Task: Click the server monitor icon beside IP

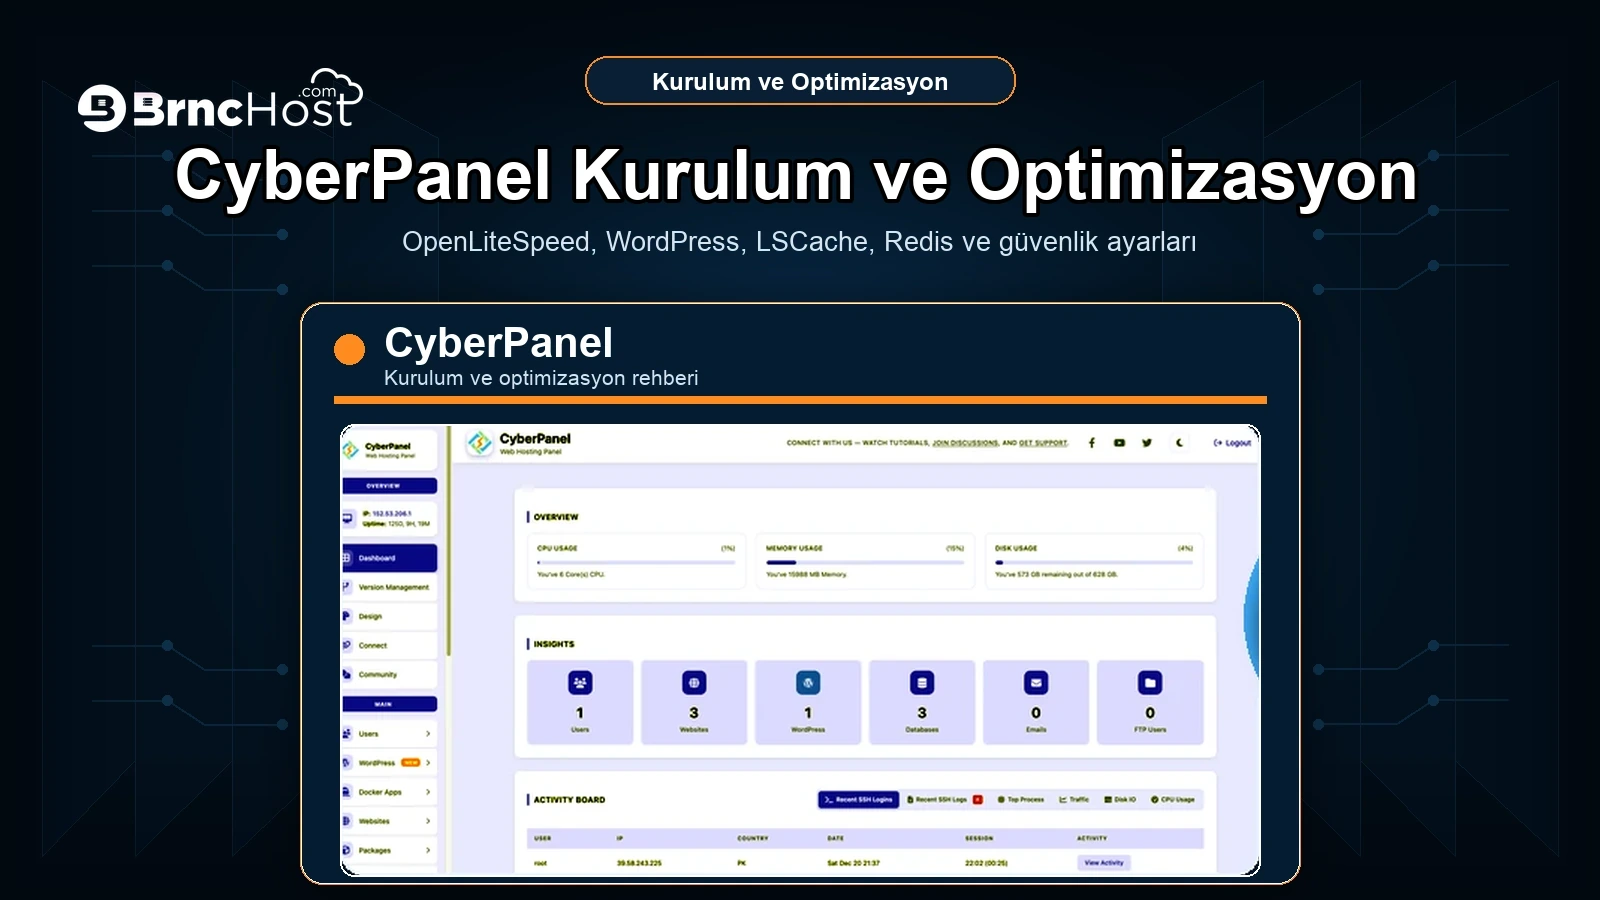Action: [x=348, y=518]
